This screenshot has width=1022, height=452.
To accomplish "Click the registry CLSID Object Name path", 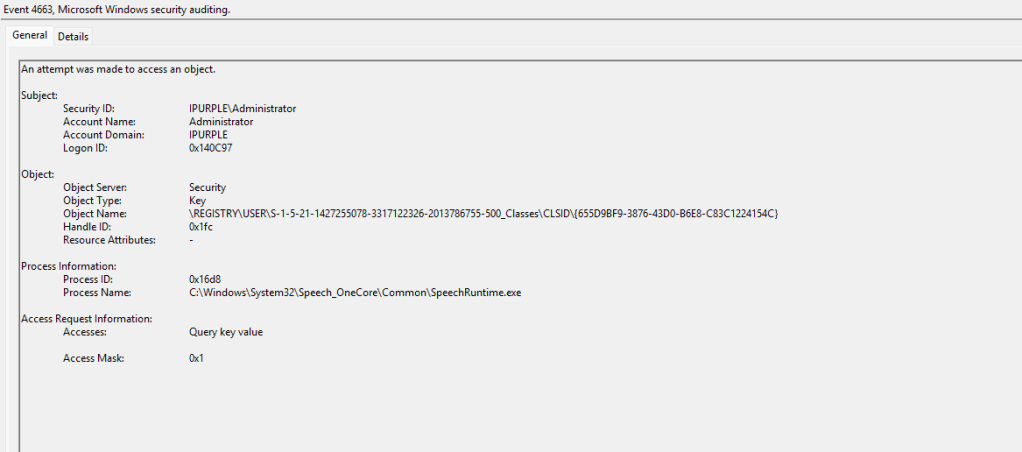I will click(483, 214).
